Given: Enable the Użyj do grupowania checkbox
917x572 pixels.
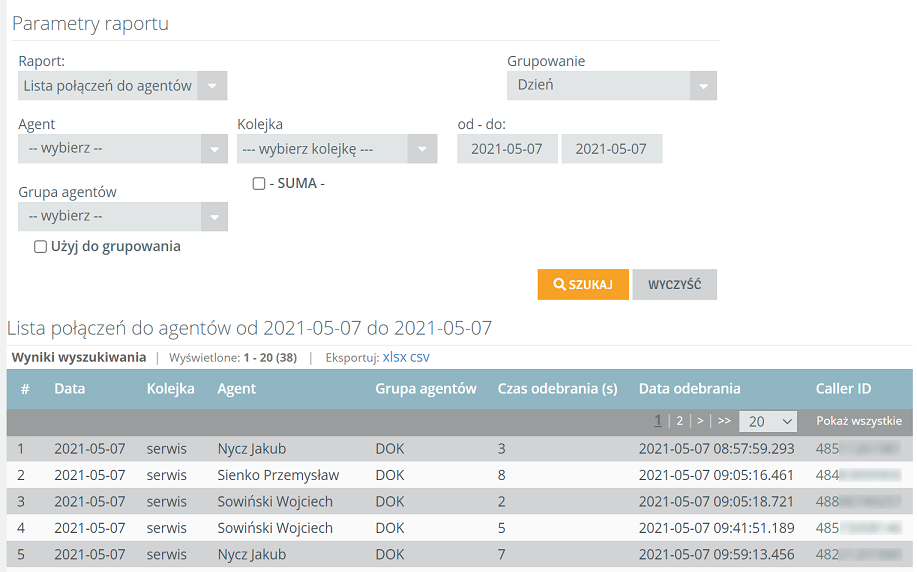Looking at the screenshot, I should coord(40,247).
